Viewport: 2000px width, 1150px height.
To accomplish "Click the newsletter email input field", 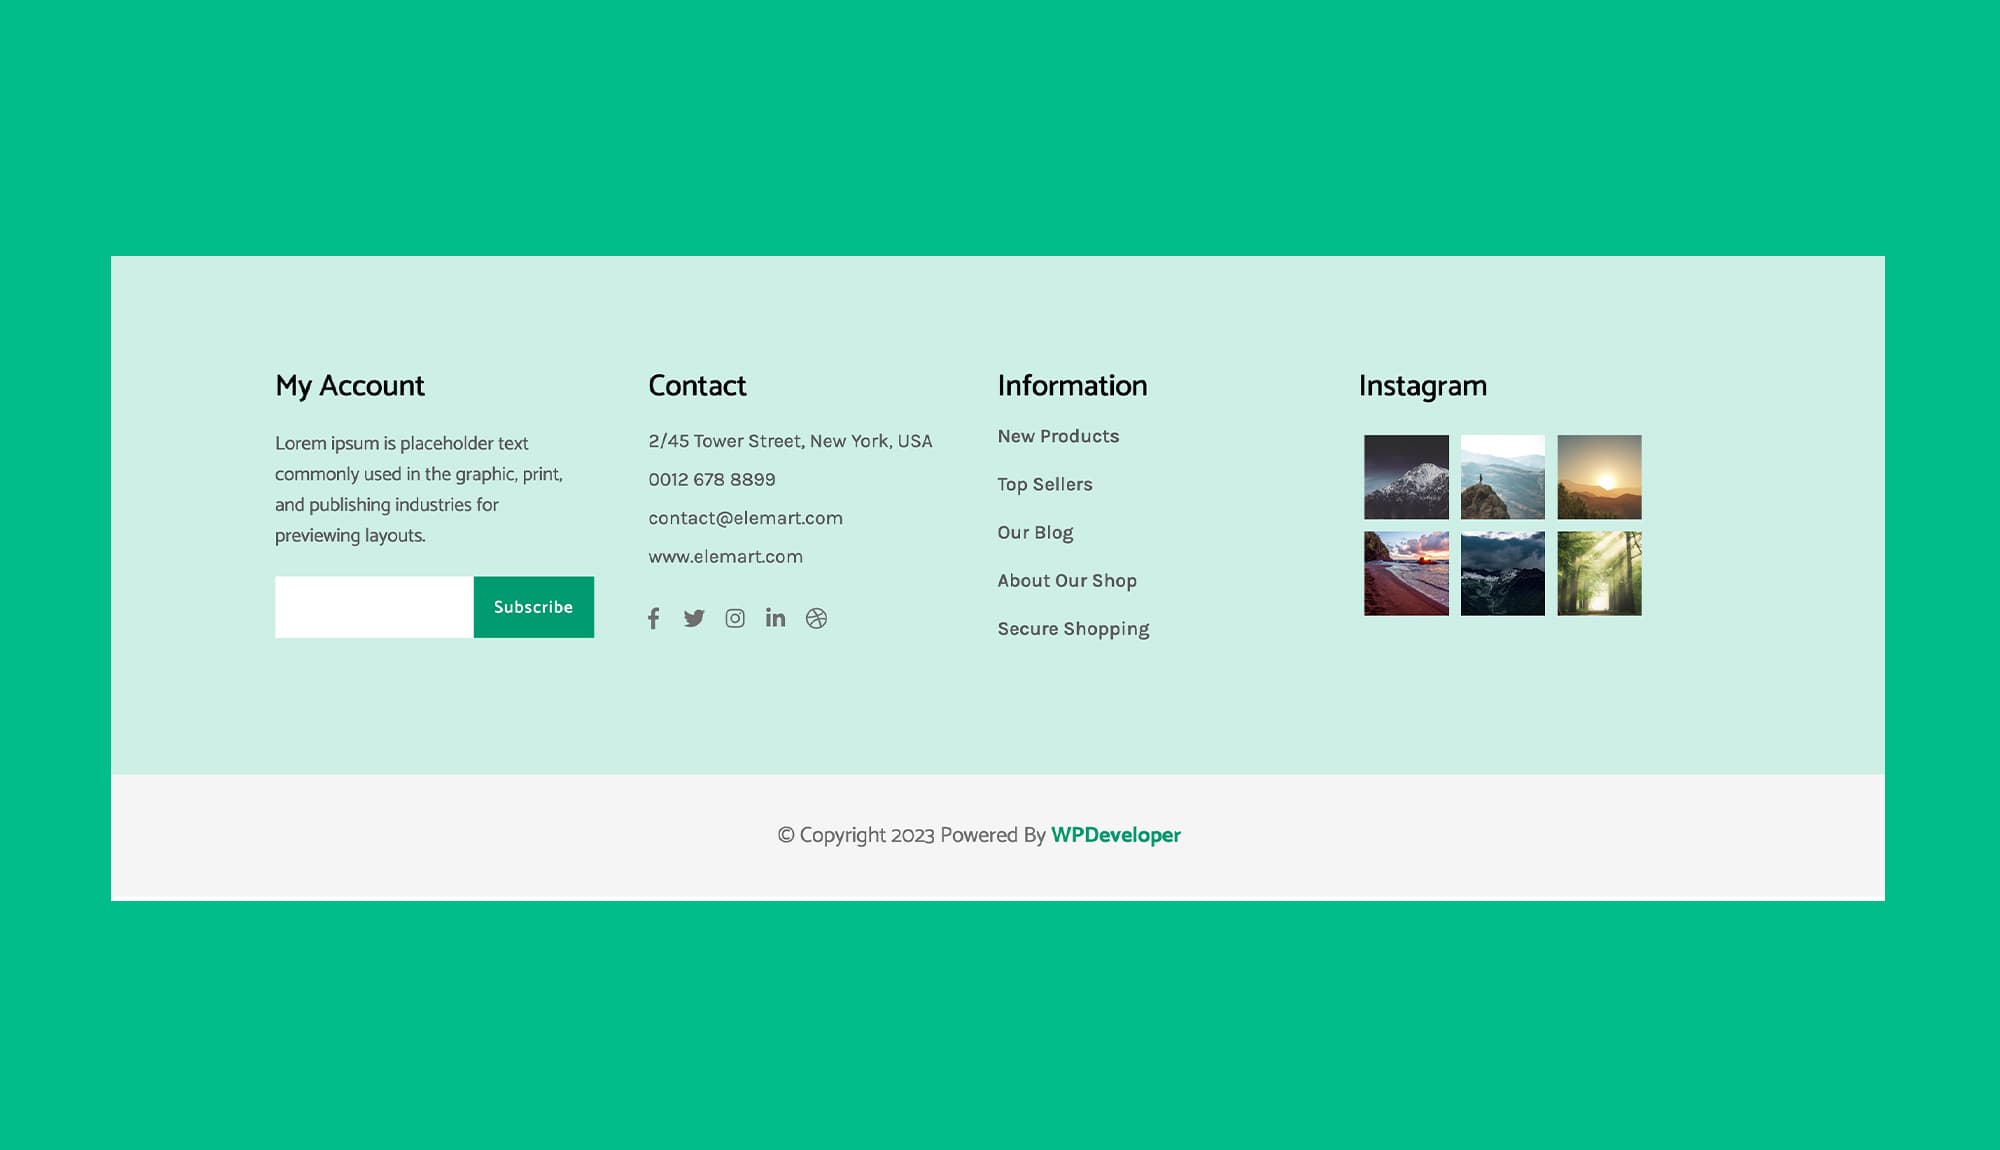I will [x=372, y=606].
